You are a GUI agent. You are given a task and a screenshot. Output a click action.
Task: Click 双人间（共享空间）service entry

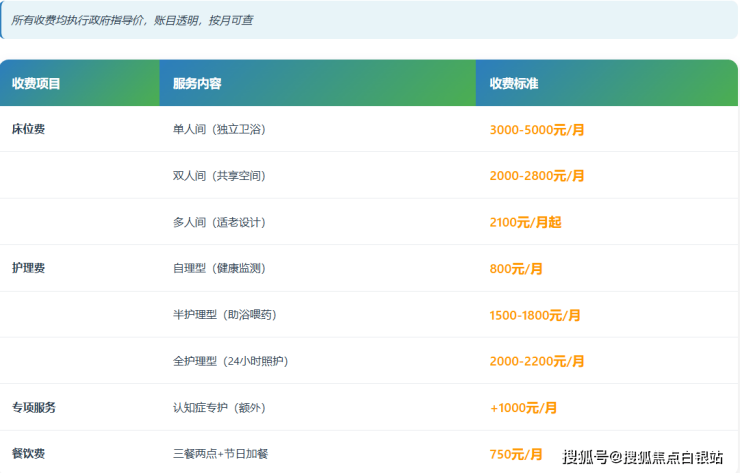[x=219, y=176]
